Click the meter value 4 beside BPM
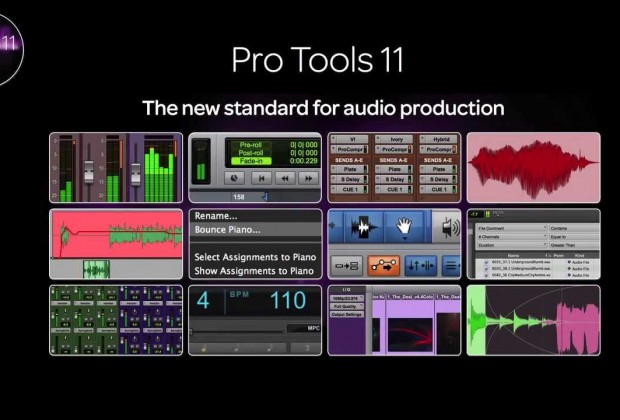Screen dimensions: 620x420 point(203,300)
